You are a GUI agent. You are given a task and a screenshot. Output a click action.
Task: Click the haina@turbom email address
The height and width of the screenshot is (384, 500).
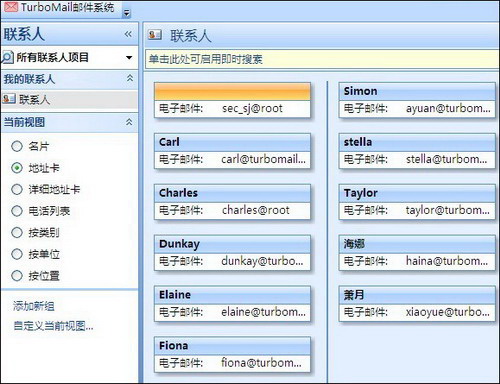pyautogui.click(x=447, y=261)
